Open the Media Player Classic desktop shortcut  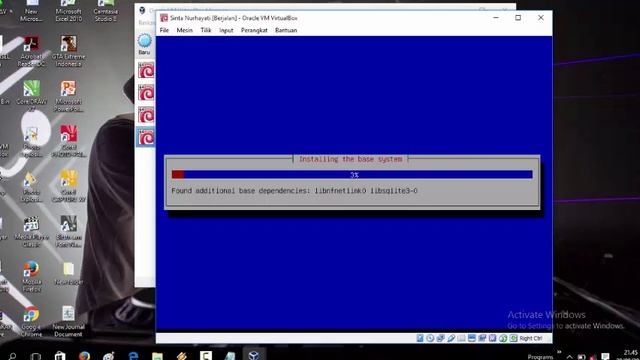(31, 232)
